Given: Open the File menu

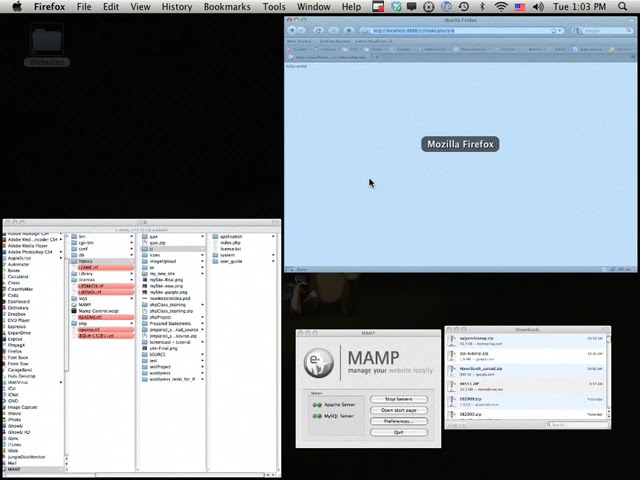Looking at the screenshot, I should click(x=84, y=7).
